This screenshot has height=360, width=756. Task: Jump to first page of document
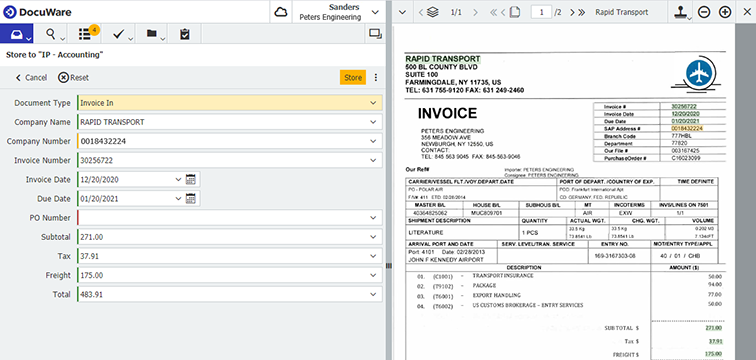click(493, 13)
